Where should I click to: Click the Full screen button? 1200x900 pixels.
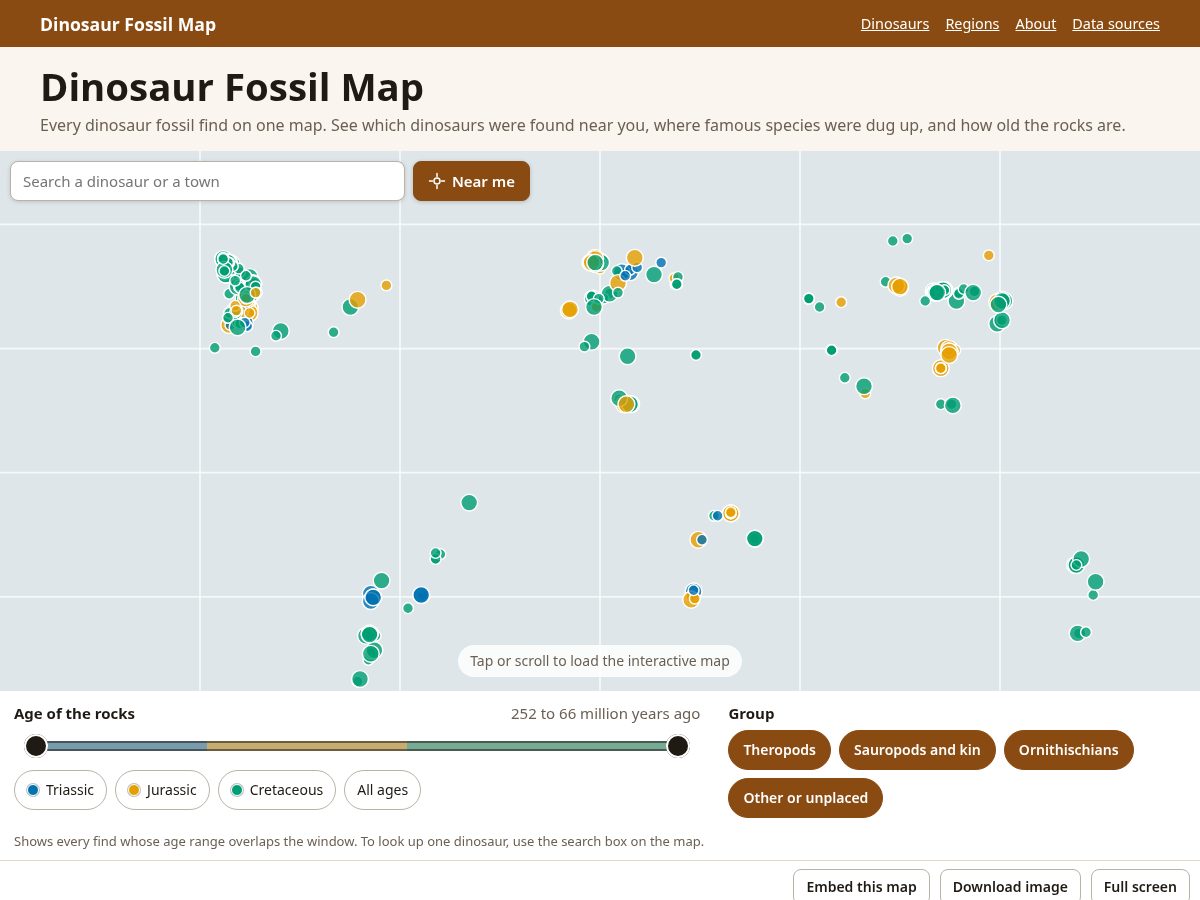(x=1140, y=886)
